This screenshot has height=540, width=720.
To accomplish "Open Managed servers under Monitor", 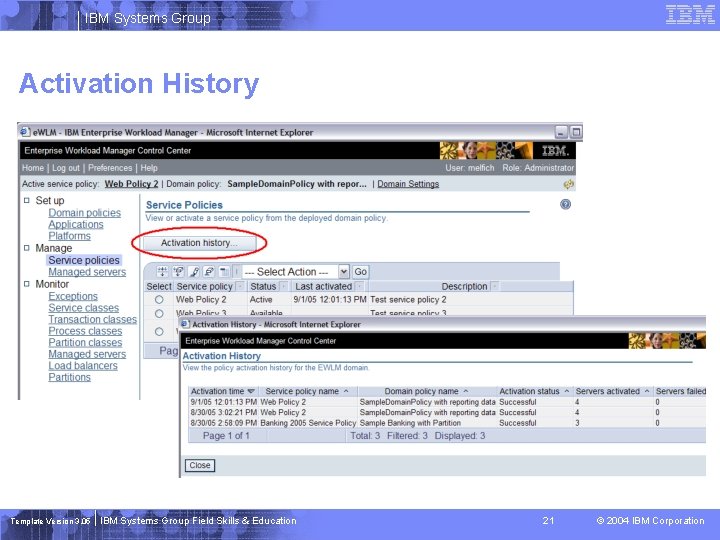I will tap(87, 354).
